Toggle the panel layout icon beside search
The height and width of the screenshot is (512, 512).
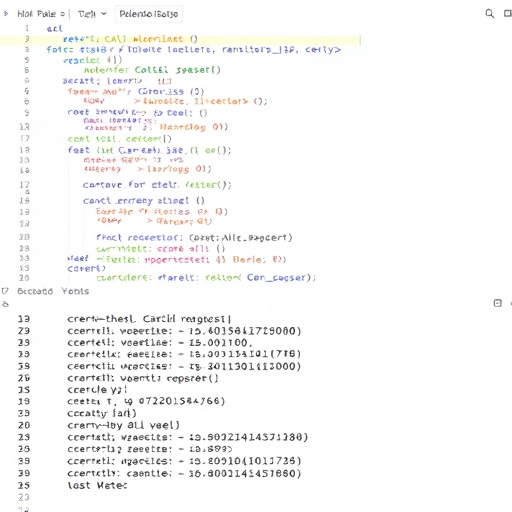tap(508, 14)
